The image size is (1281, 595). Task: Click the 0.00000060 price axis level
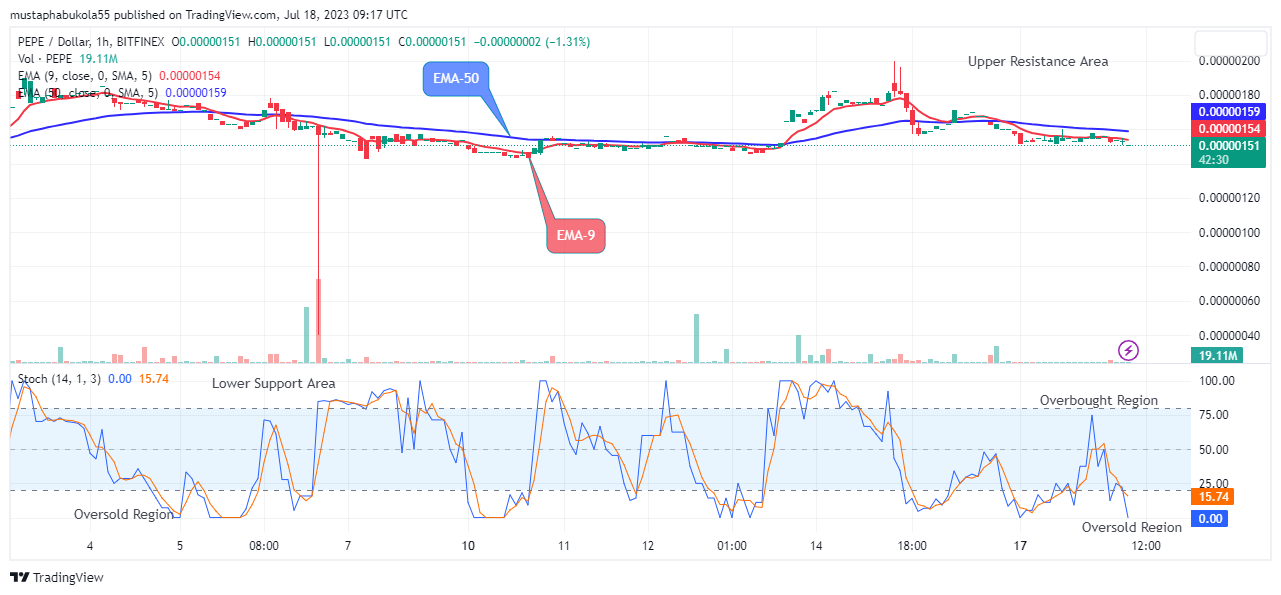click(1230, 300)
